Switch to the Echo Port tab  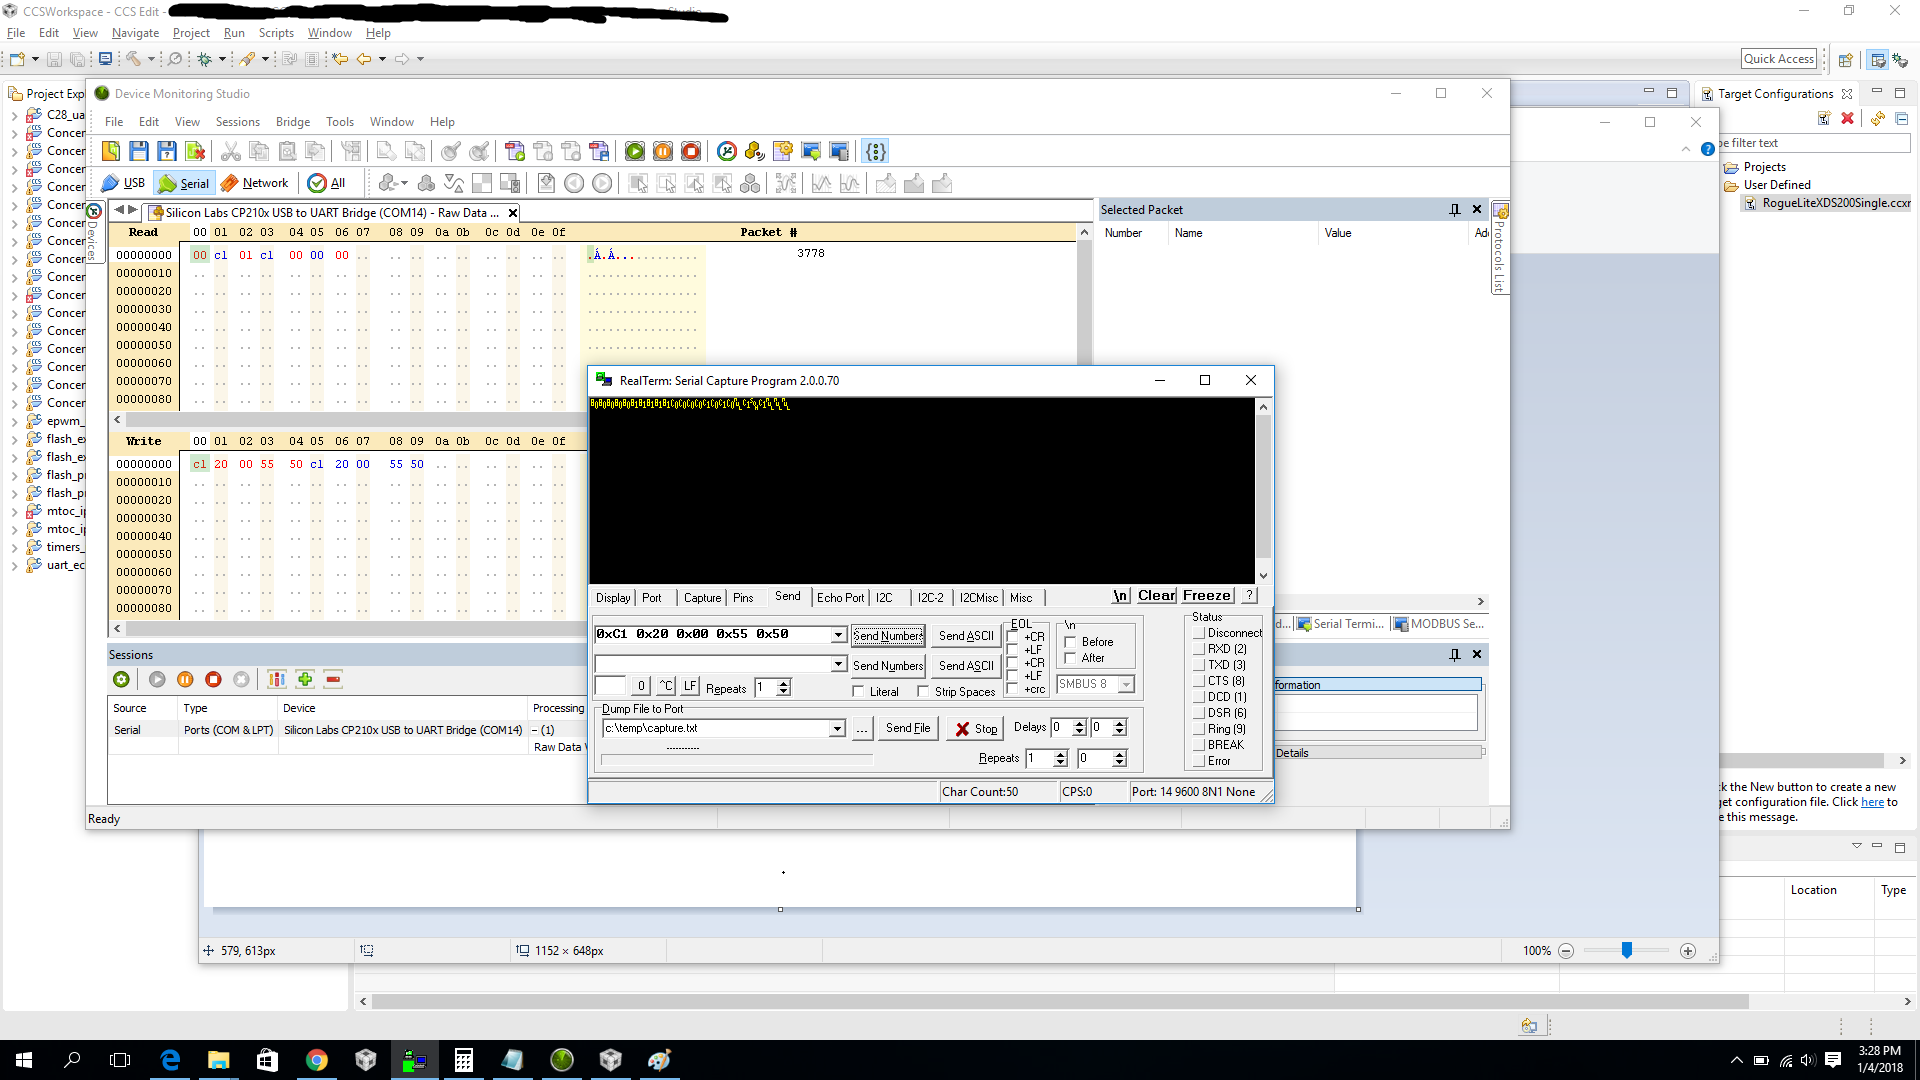[x=839, y=598]
